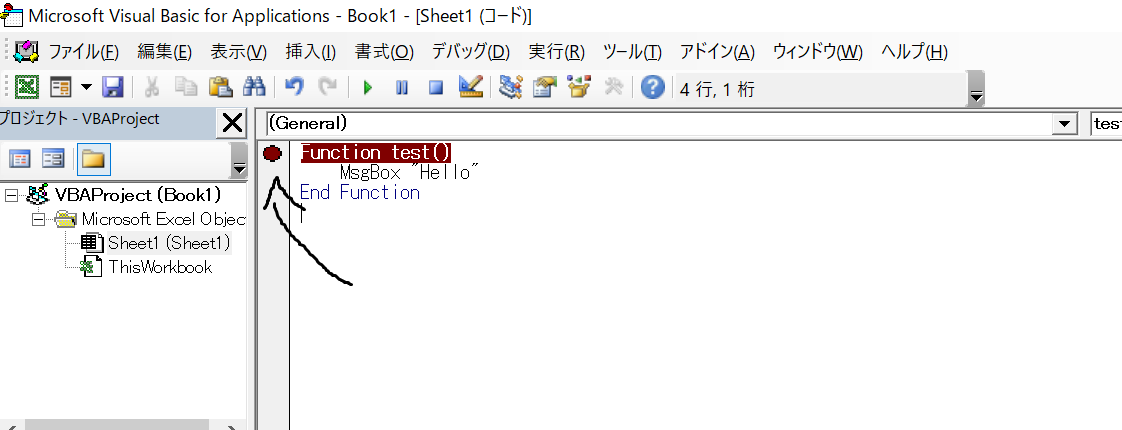Stop with the Reset icon
Screen dimensions: 1122x430
tap(436, 88)
